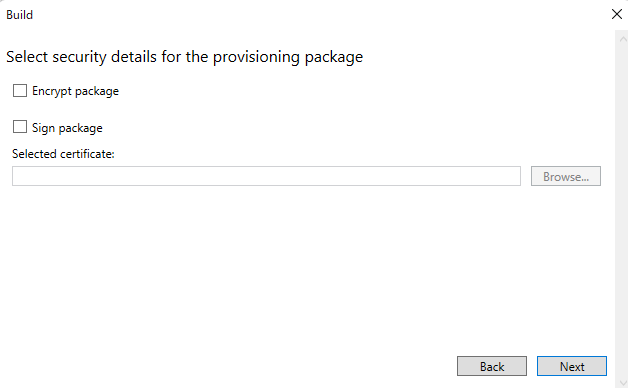Screen dimensions: 628x388
Task: Turn on package signing option
Action: 20,127
